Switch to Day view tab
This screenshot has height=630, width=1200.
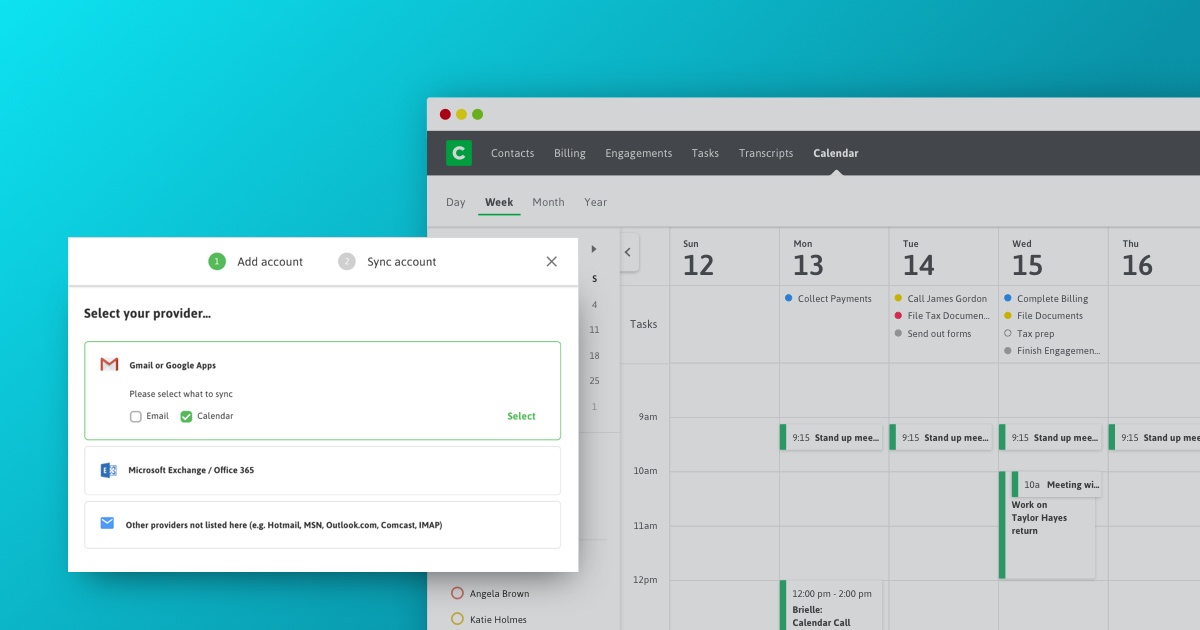click(x=456, y=202)
